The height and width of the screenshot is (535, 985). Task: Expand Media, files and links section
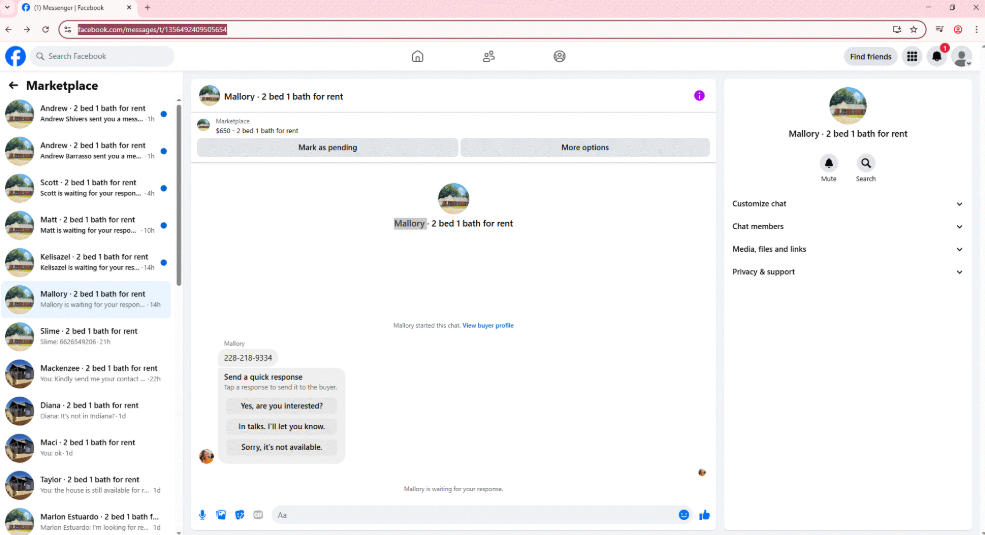847,249
